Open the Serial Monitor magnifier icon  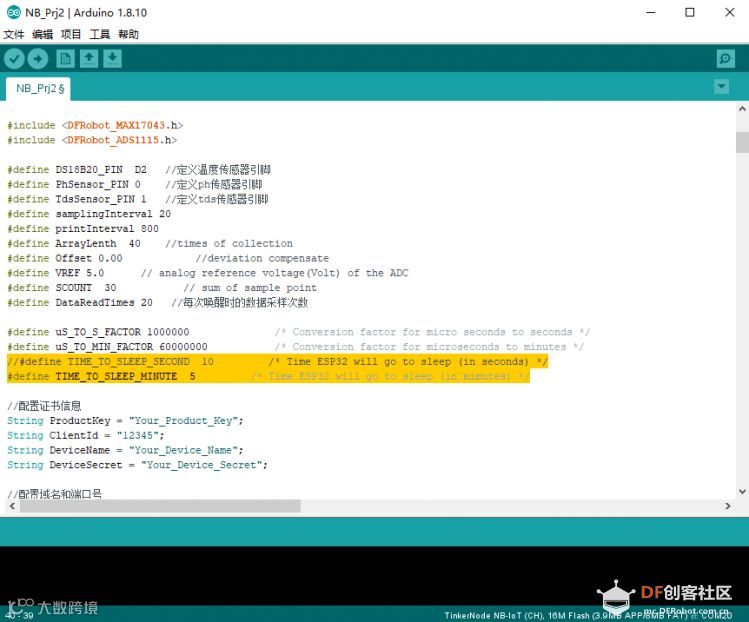click(726, 59)
